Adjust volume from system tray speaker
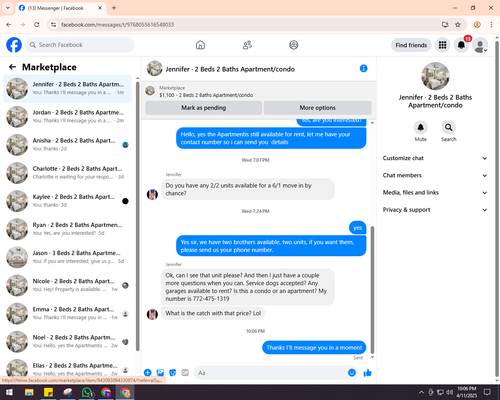This screenshot has height=400, width=500. coord(449,392)
